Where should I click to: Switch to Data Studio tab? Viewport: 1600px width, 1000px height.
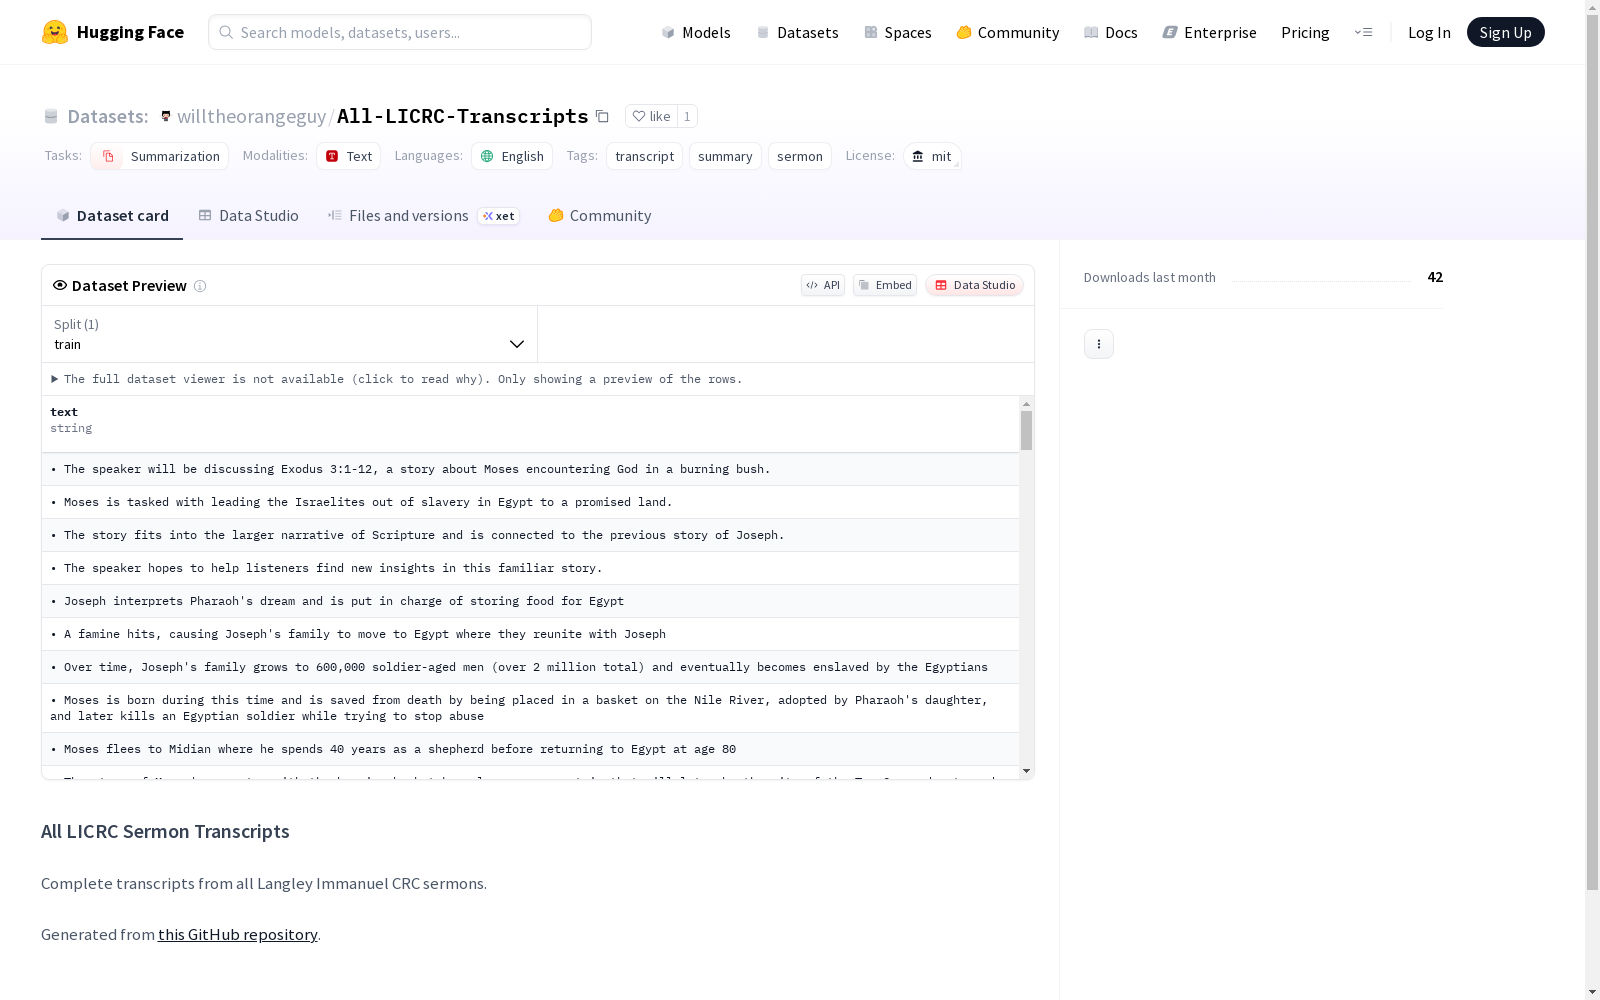click(248, 216)
